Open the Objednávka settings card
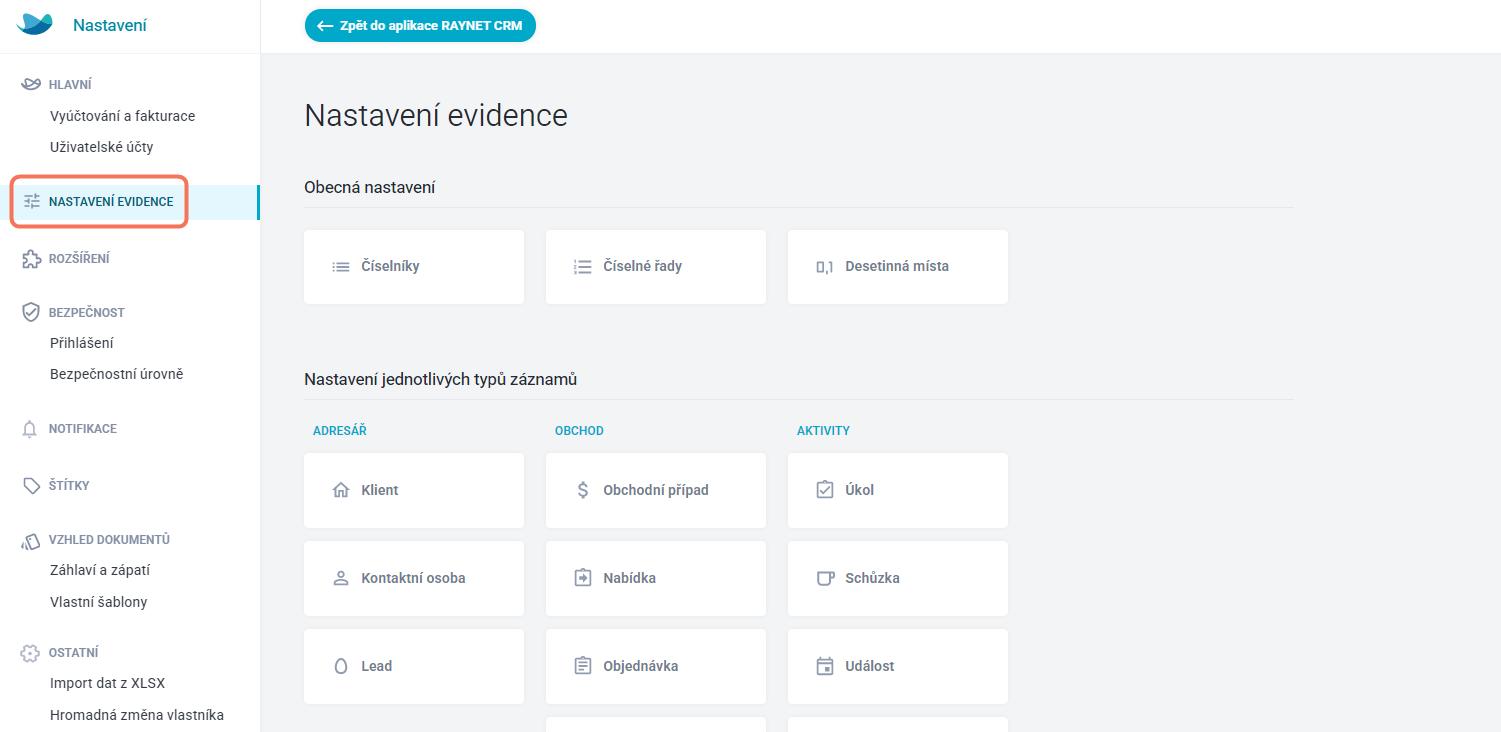The image size is (1501, 732). pos(656,666)
